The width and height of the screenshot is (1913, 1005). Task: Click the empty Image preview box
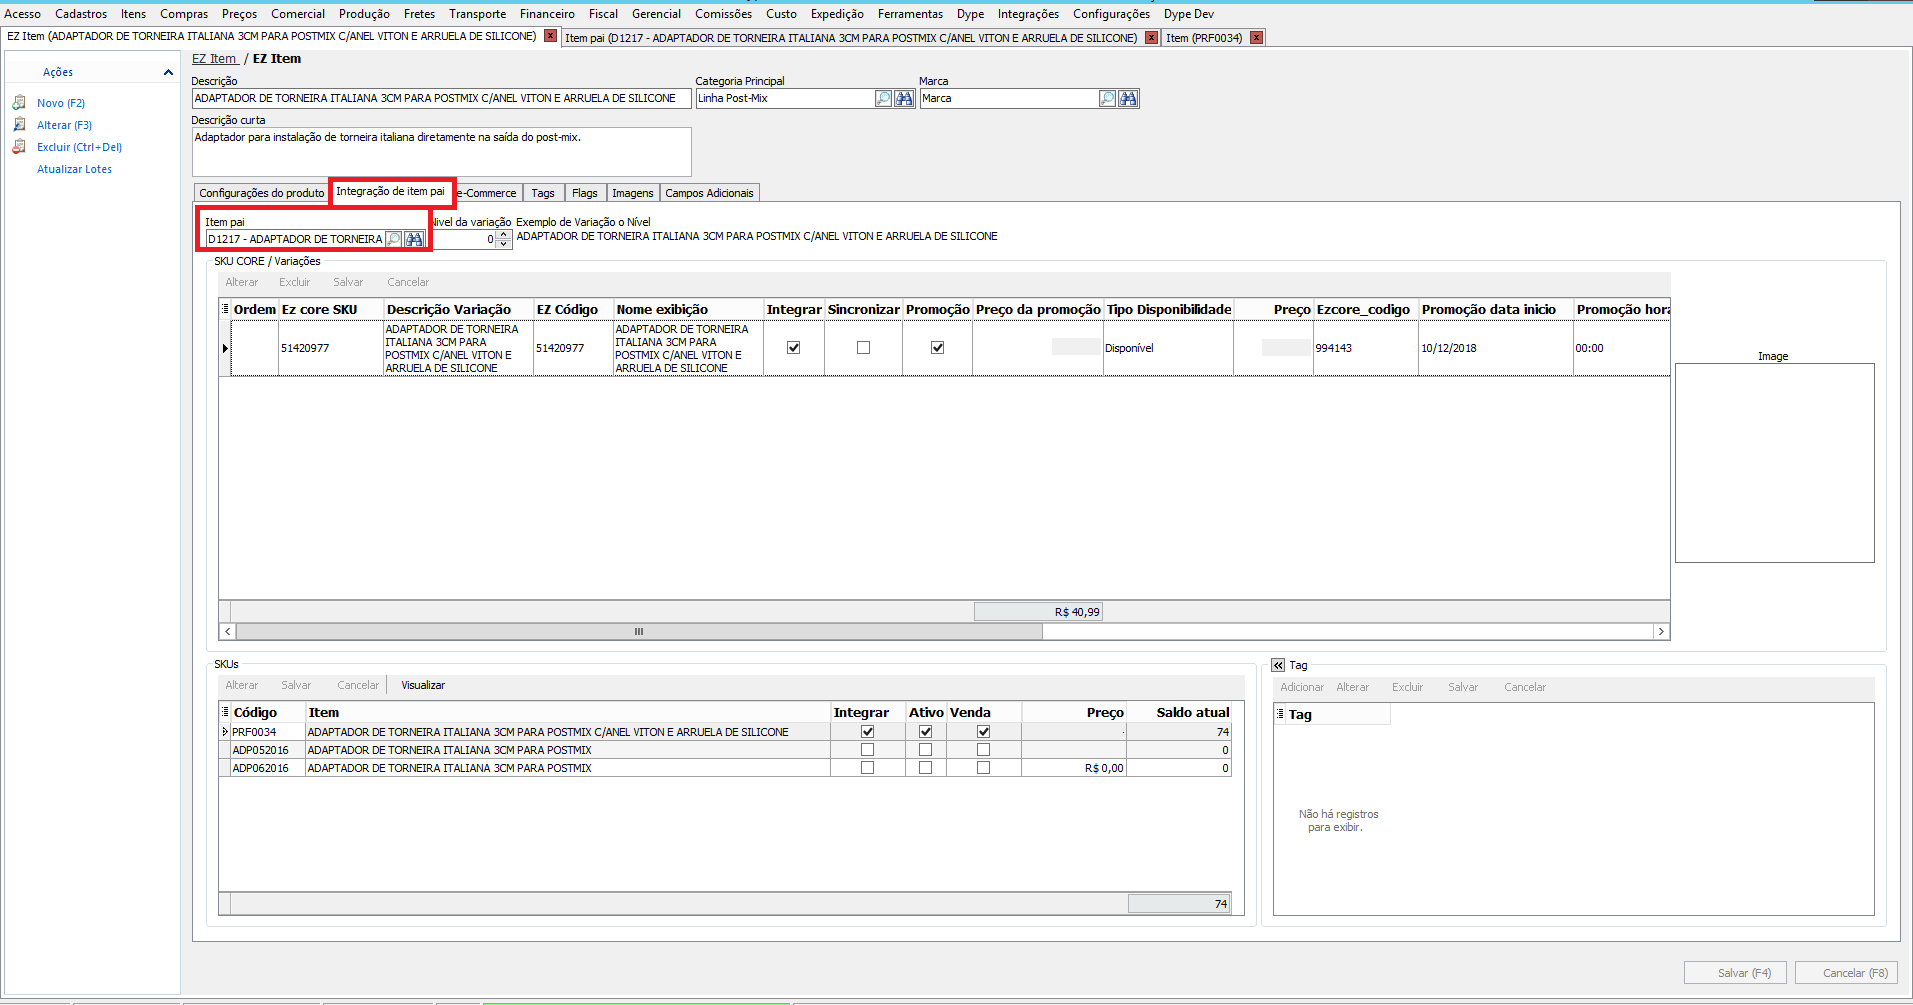(x=1774, y=463)
